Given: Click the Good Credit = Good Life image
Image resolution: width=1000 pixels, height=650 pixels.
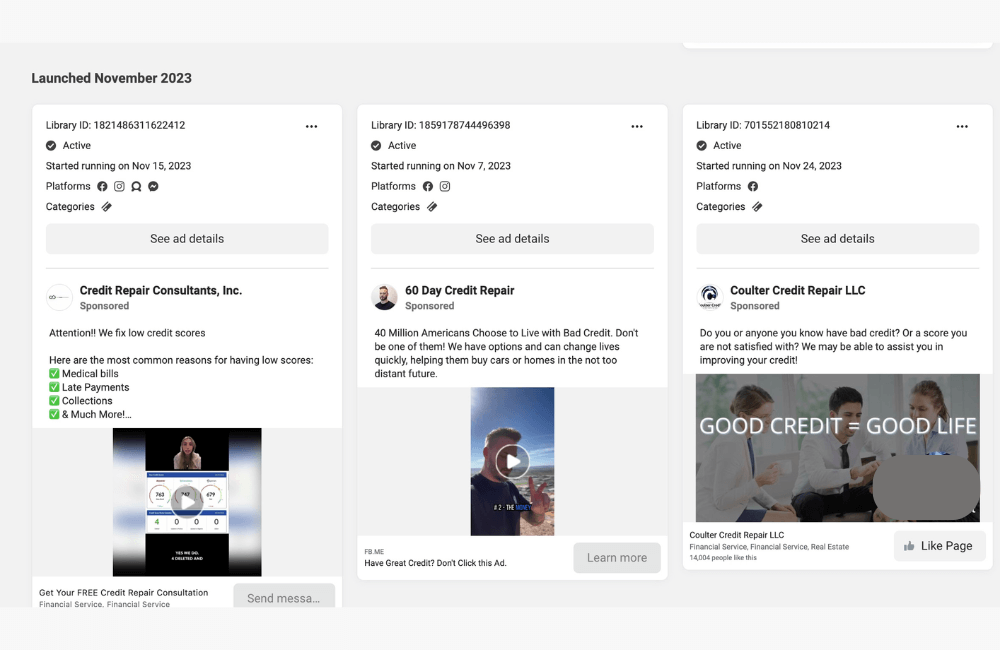Looking at the screenshot, I should coord(837,447).
